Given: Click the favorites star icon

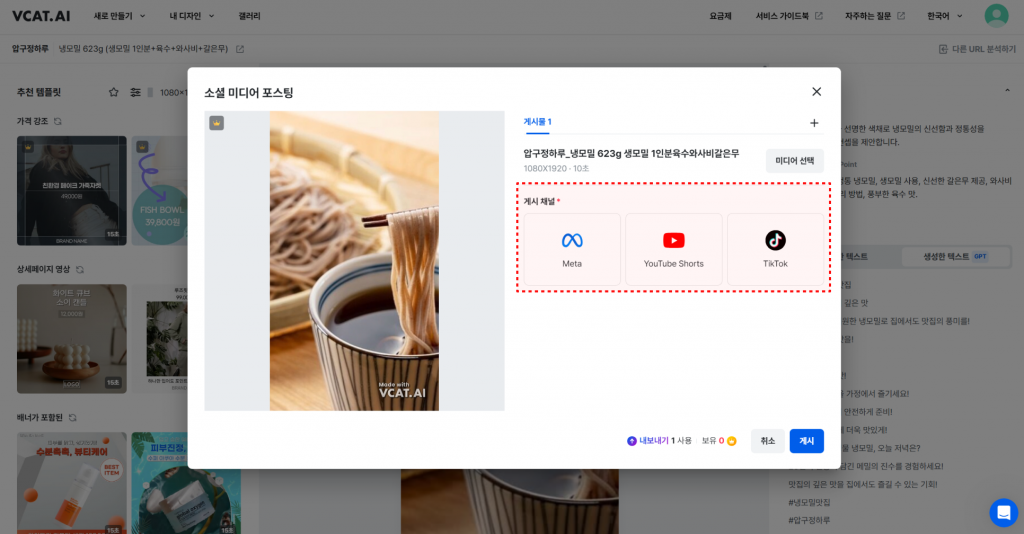Looking at the screenshot, I should coord(114,92).
